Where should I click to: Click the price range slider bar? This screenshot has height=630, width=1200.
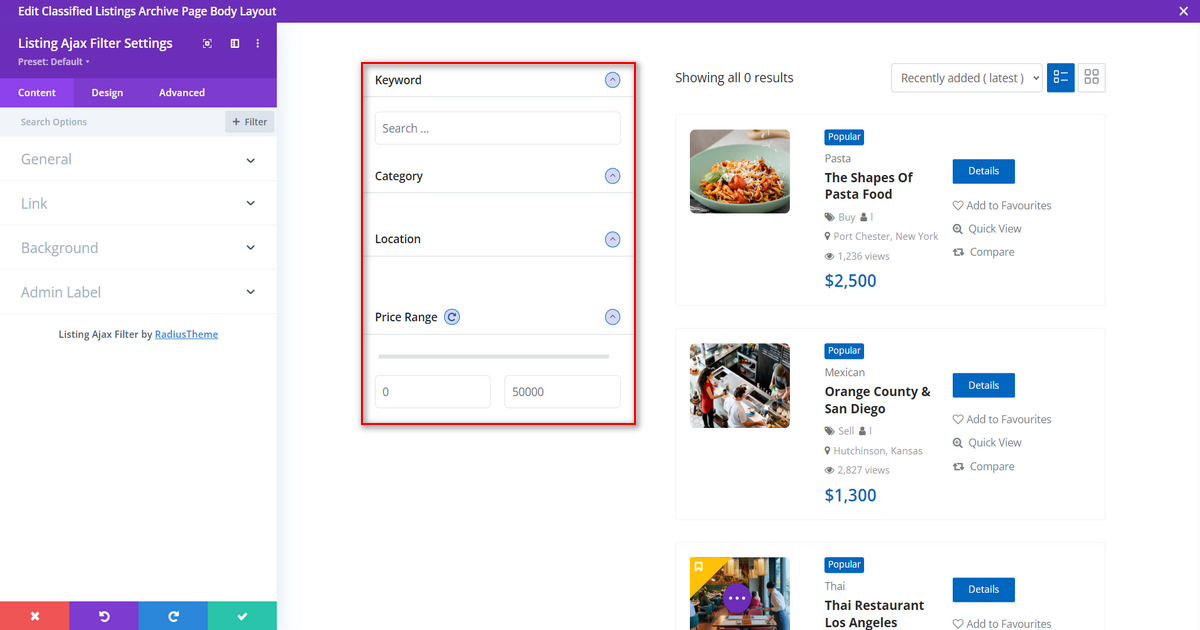[494, 356]
